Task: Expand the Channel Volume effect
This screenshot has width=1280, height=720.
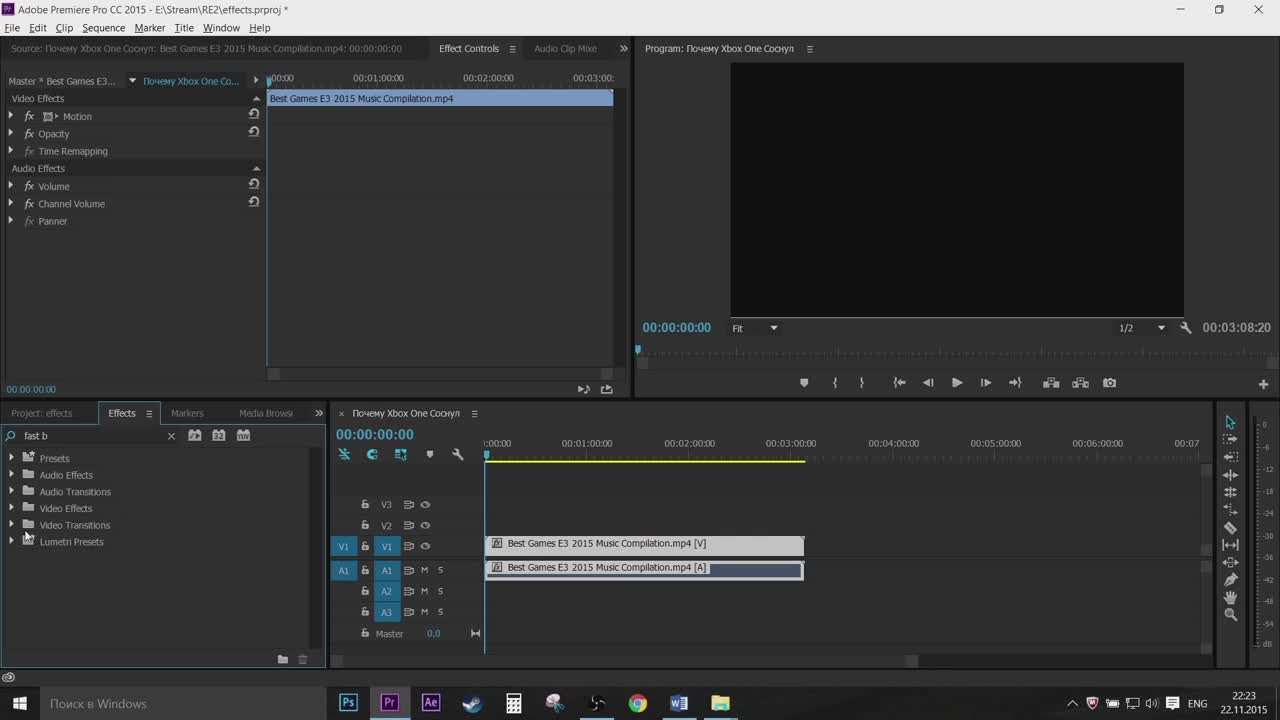Action: (11, 203)
